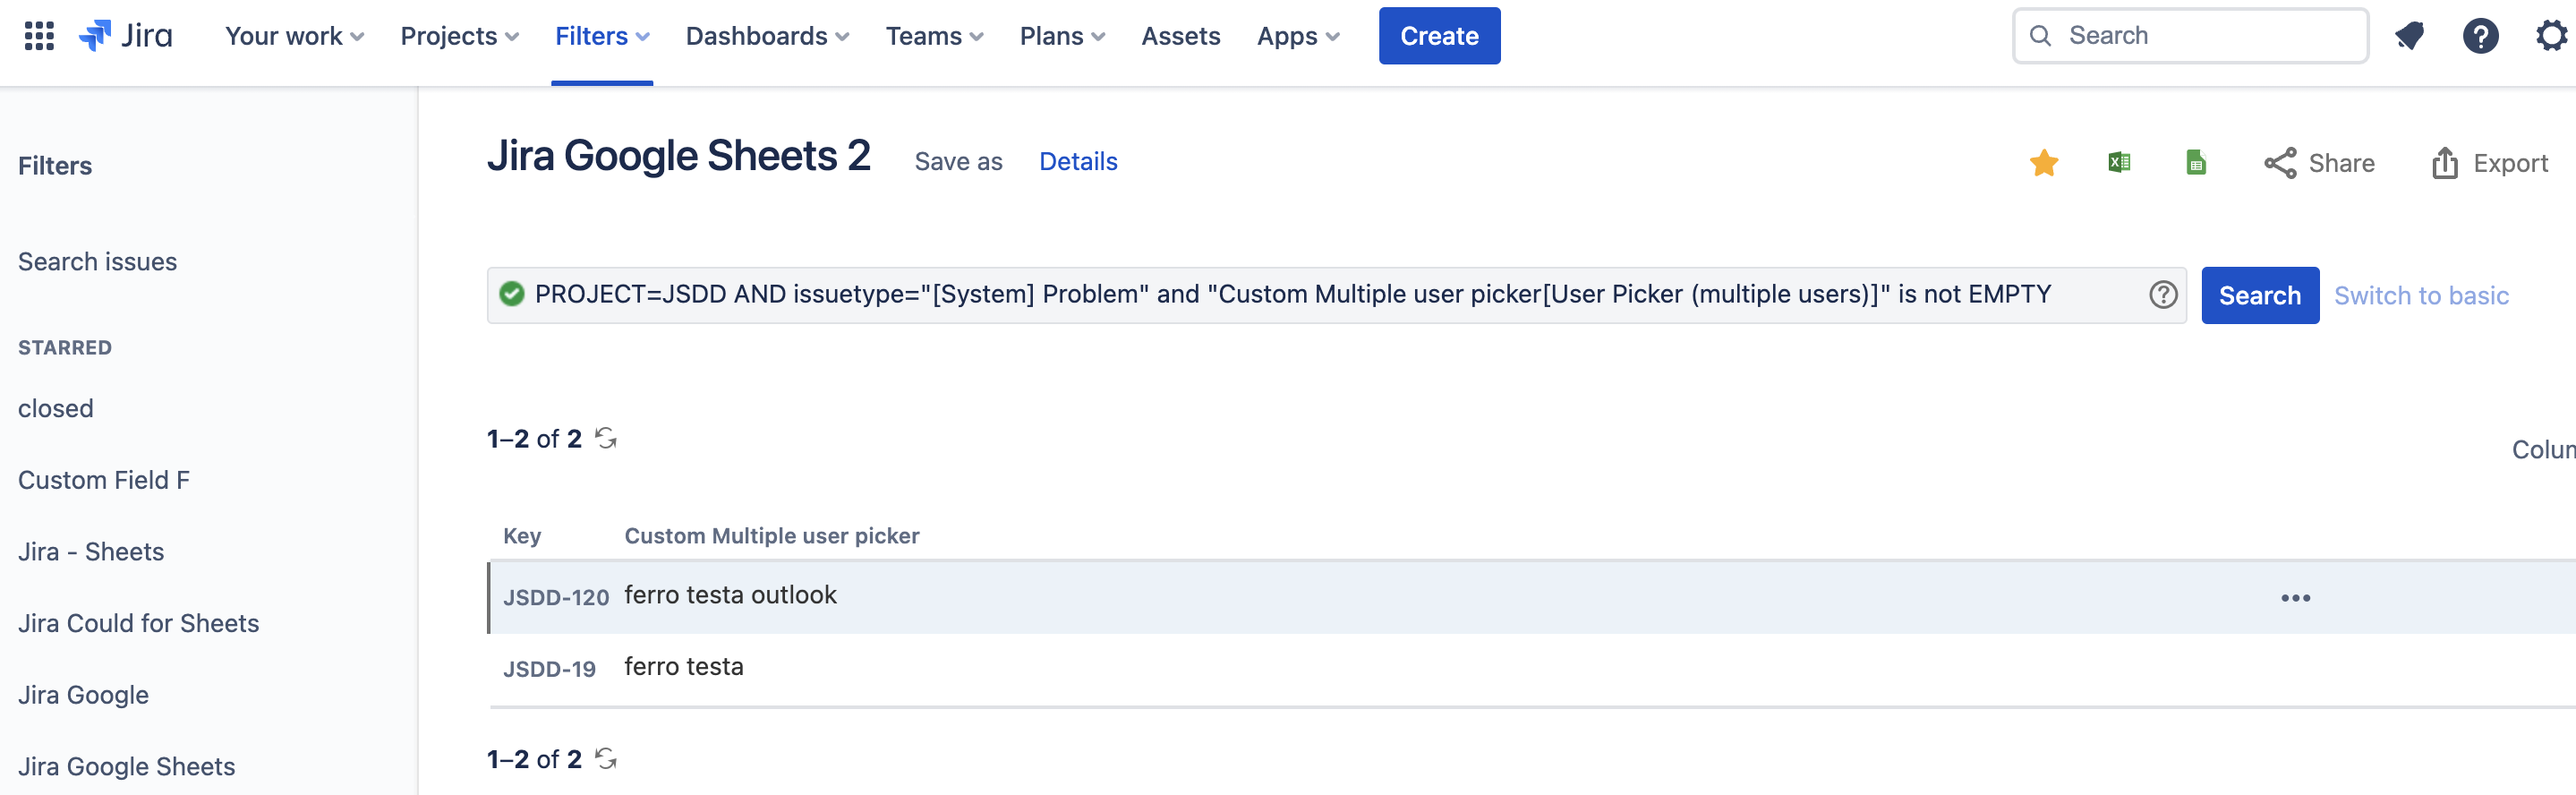Screen dimensions: 2576x795
Task: Open more actions for JSDD-120
Action: 2295,598
